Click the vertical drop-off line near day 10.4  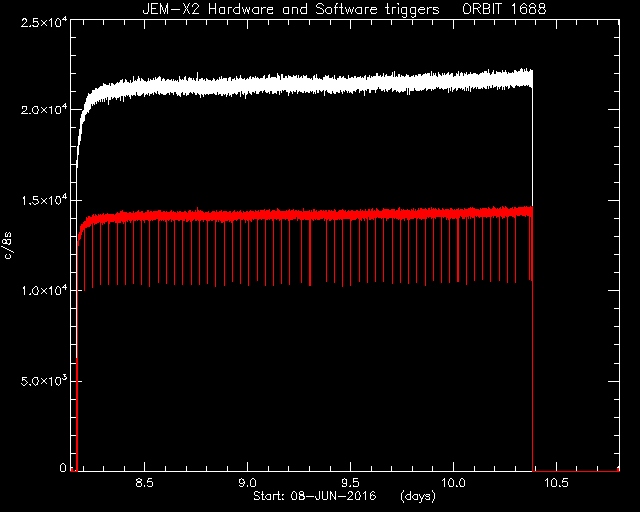coord(533,269)
